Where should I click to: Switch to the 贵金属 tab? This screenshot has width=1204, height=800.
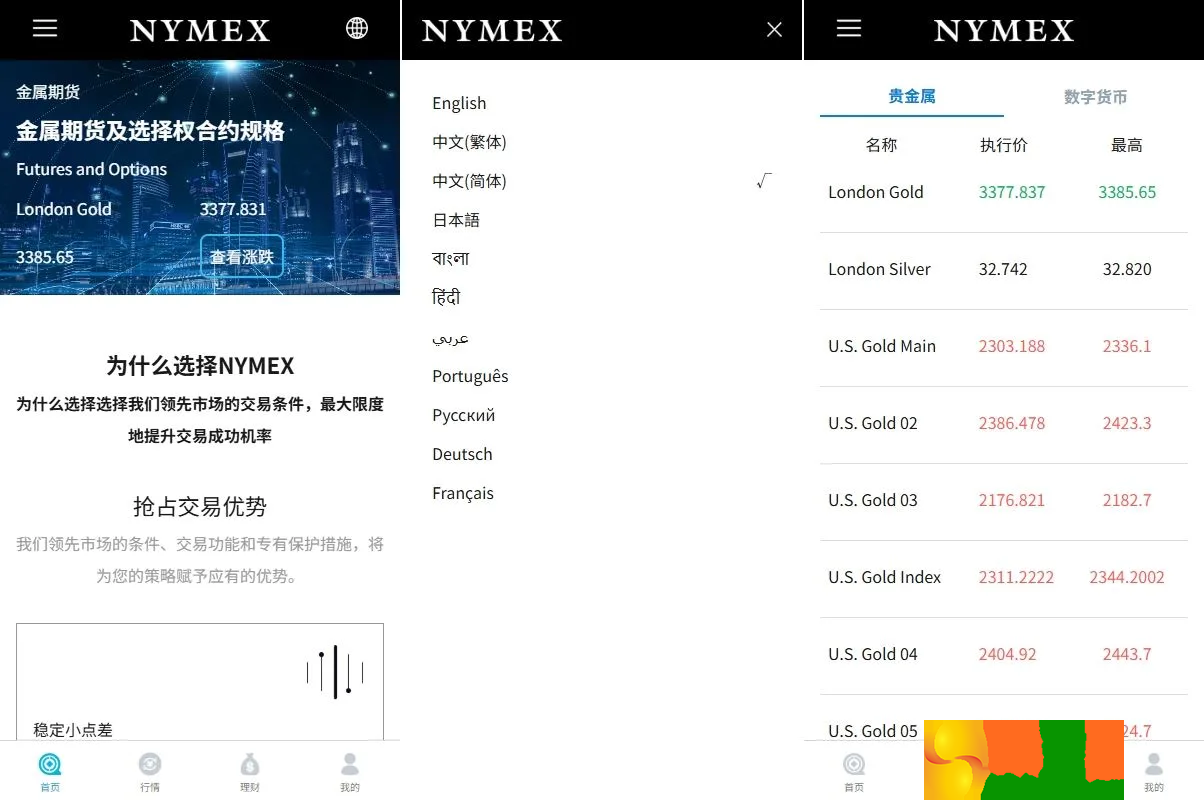912,97
